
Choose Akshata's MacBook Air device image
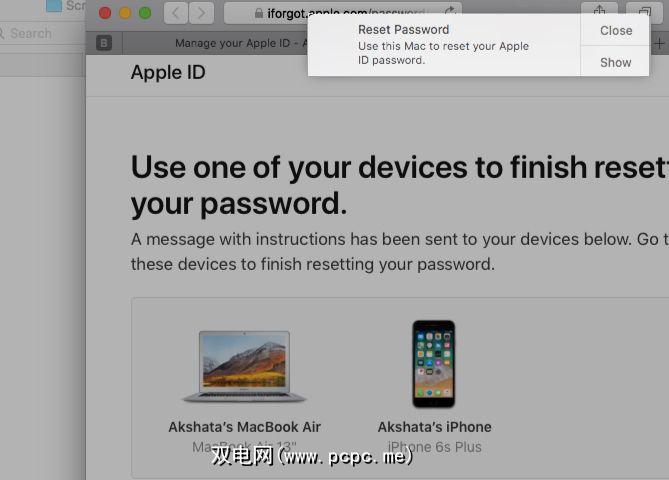[244, 366]
